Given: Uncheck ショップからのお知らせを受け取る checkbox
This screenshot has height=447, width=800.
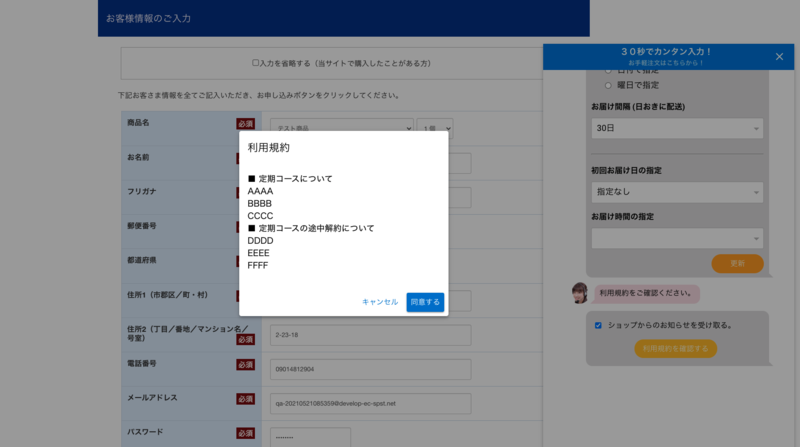Looking at the screenshot, I should click(598, 325).
